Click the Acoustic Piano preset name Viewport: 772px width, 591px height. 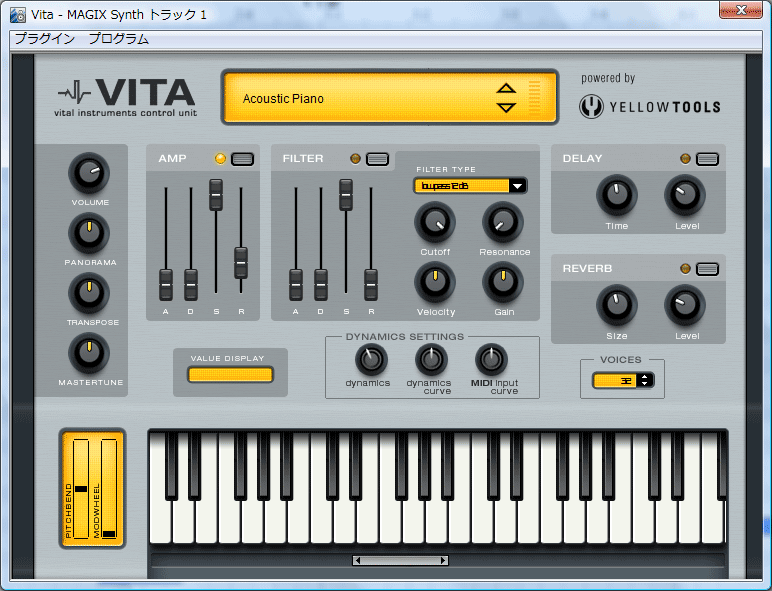point(283,99)
